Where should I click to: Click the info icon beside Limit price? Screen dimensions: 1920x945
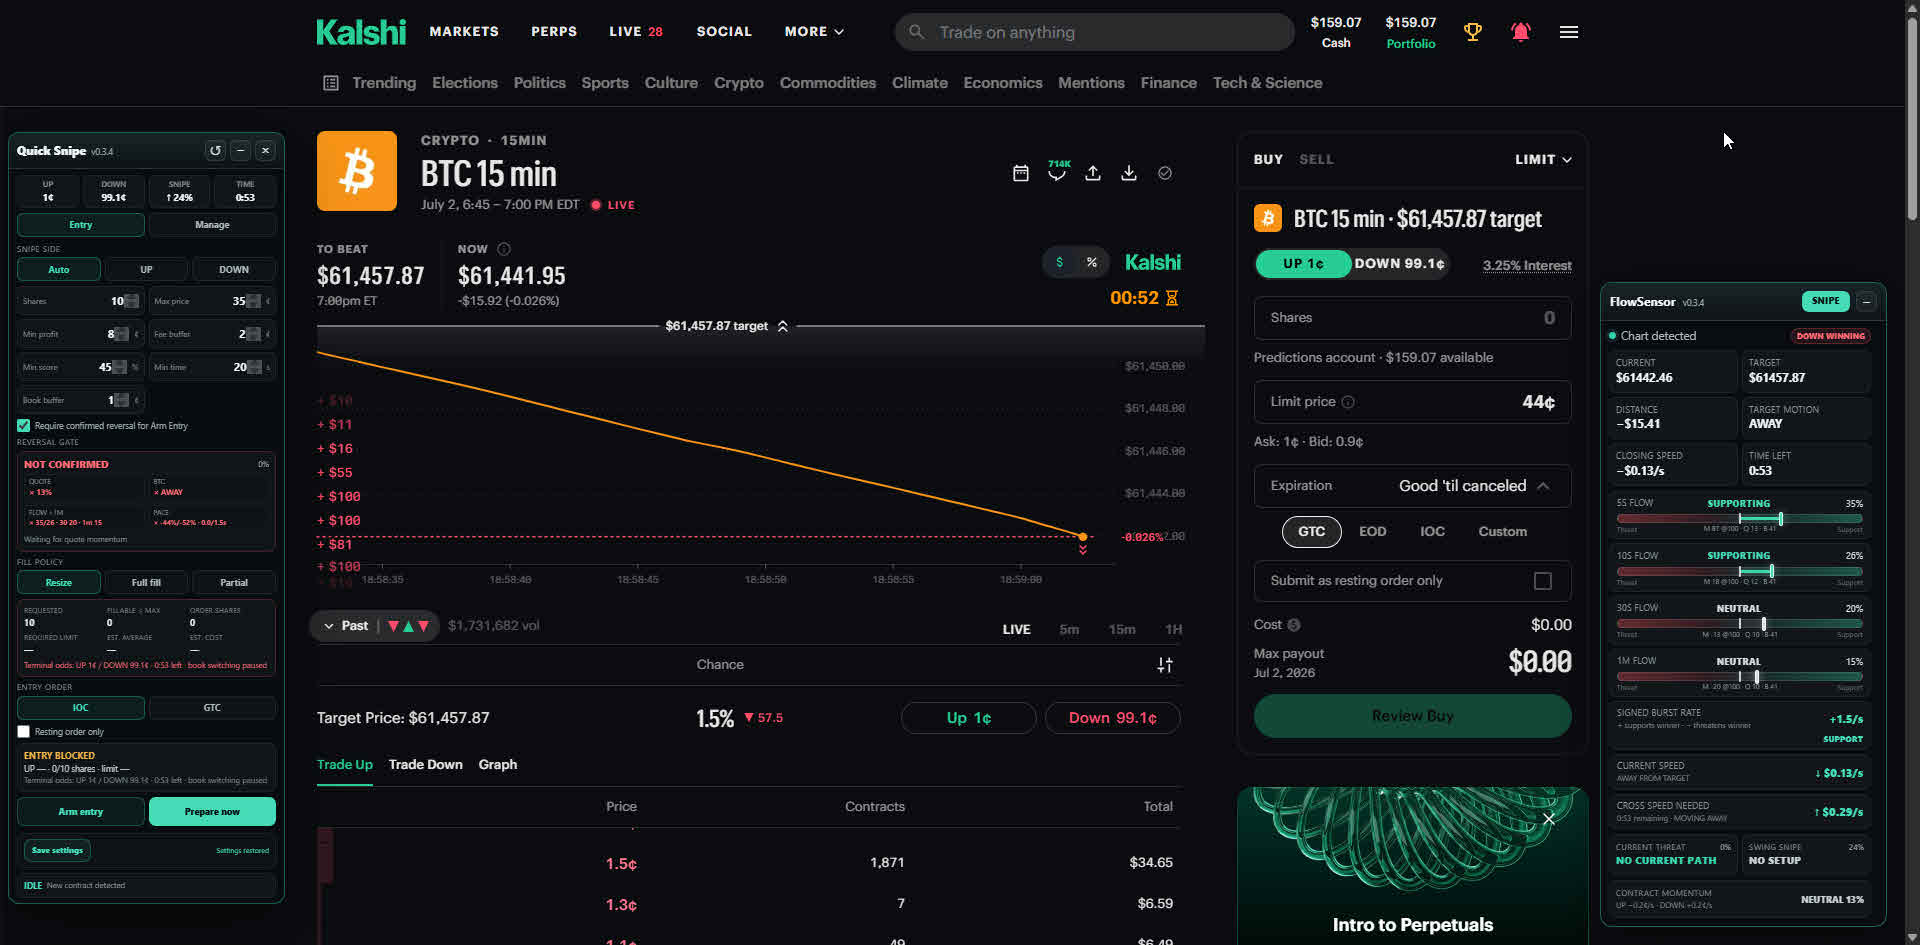[1348, 402]
